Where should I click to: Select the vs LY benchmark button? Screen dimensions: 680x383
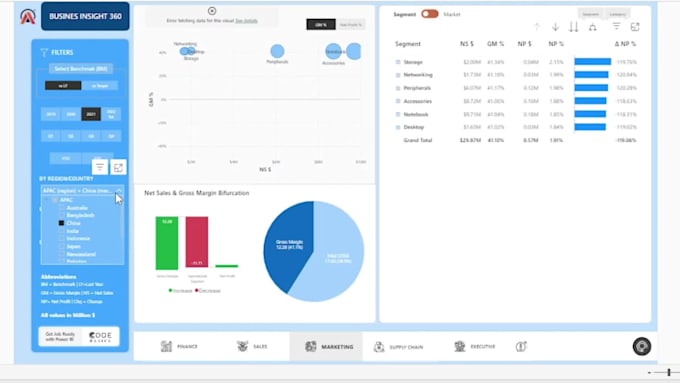point(63,85)
